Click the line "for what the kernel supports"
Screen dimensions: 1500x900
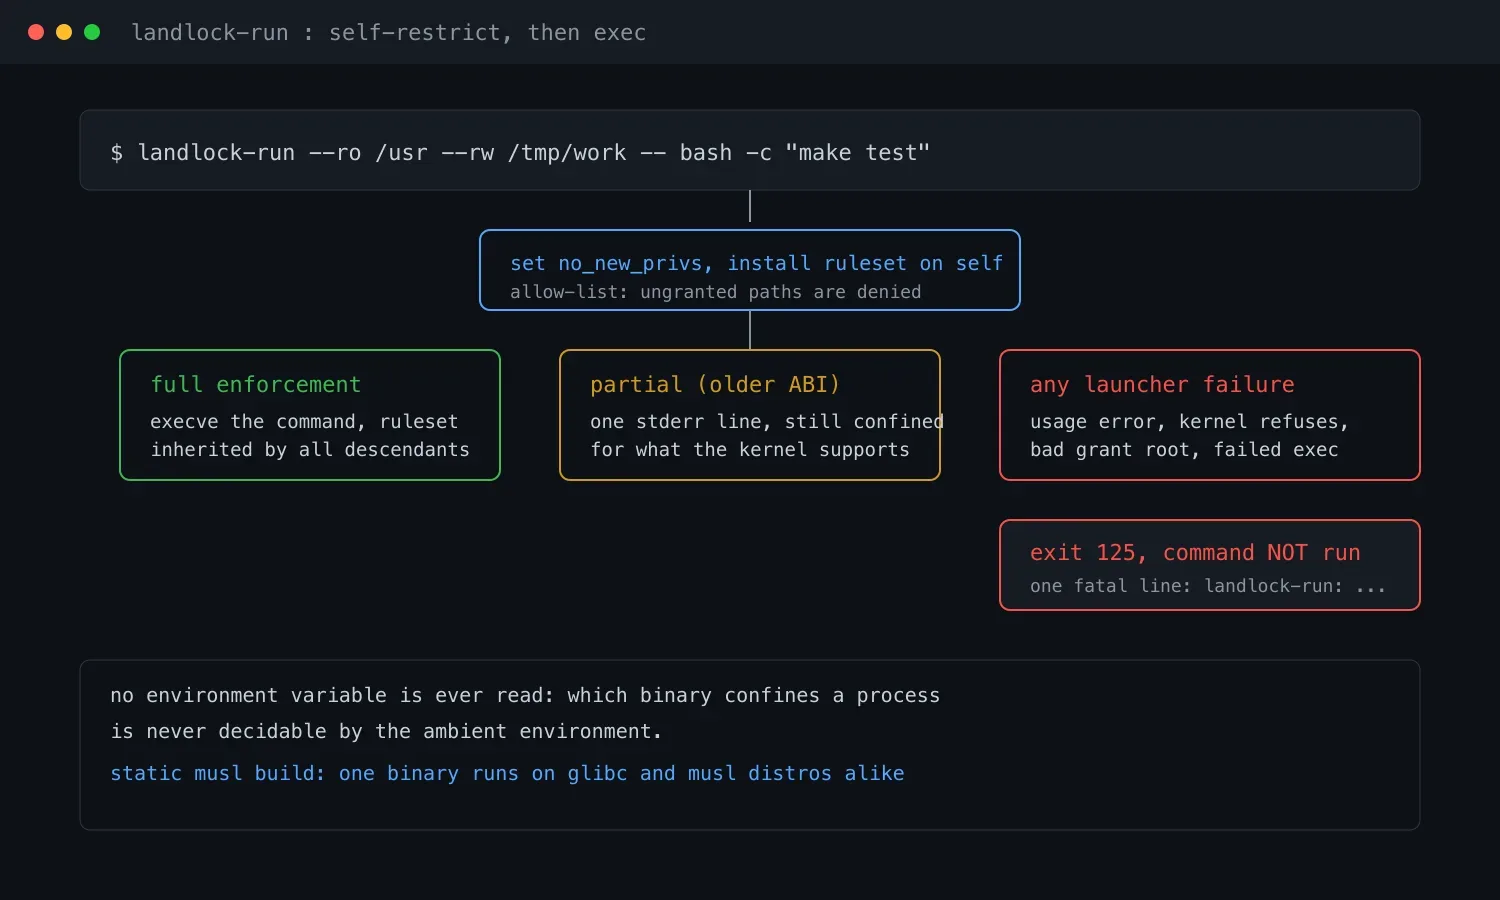pyautogui.click(x=750, y=450)
